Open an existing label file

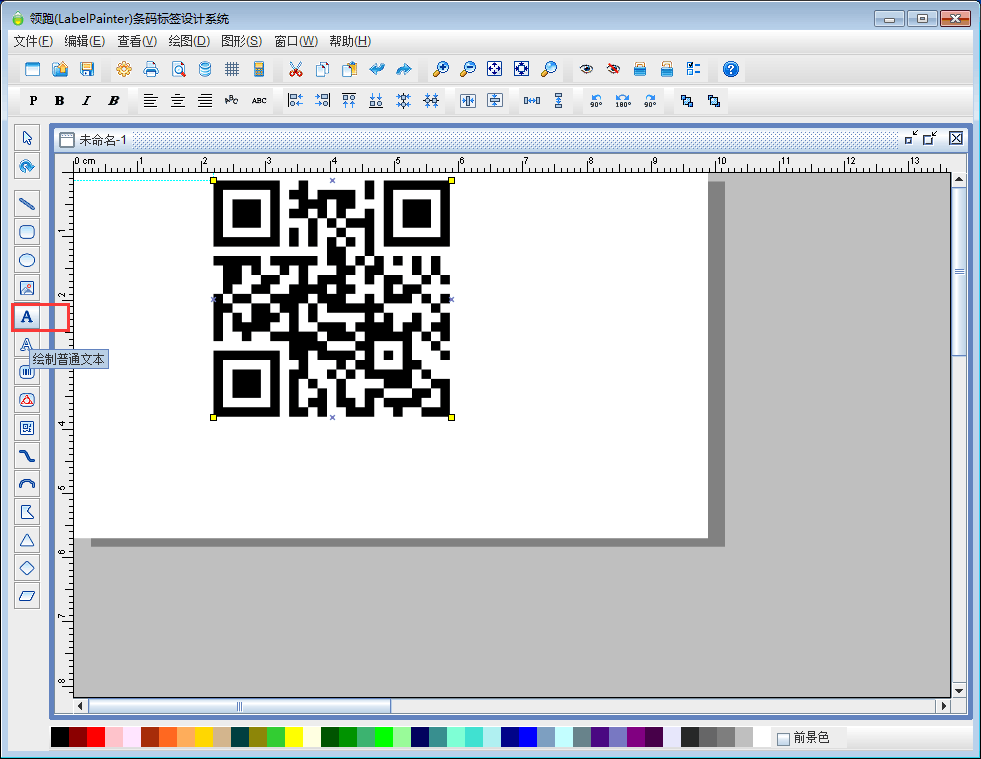pos(60,69)
